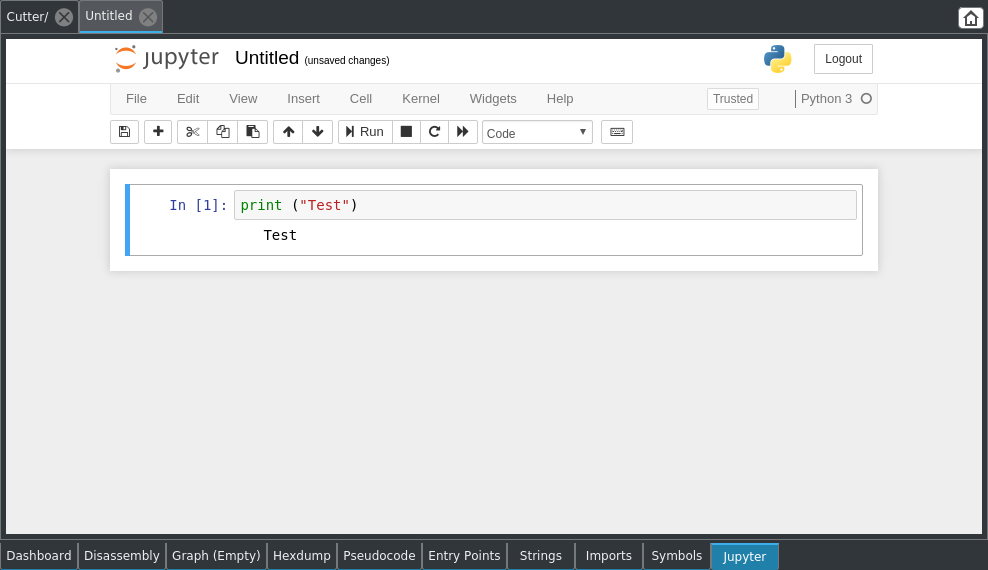This screenshot has height=570, width=988.
Task: Paste cells below clipboard icon
Action: (x=253, y=132)
